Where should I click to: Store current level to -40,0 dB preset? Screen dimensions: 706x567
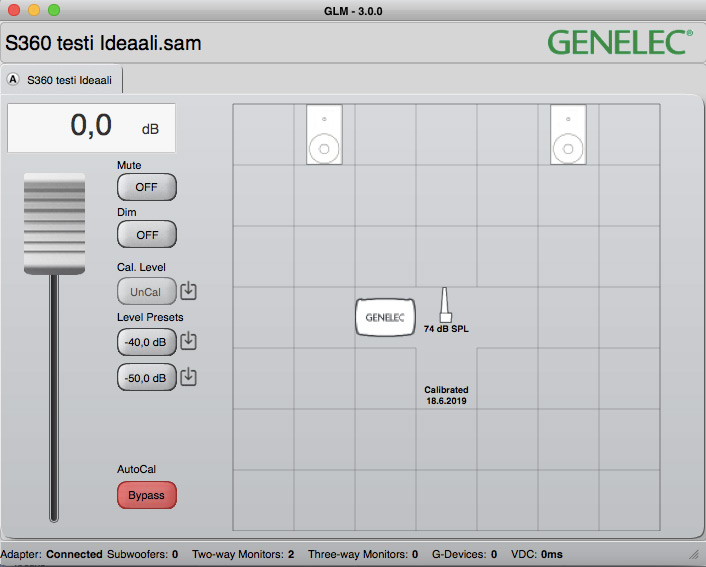coord(189,341)
